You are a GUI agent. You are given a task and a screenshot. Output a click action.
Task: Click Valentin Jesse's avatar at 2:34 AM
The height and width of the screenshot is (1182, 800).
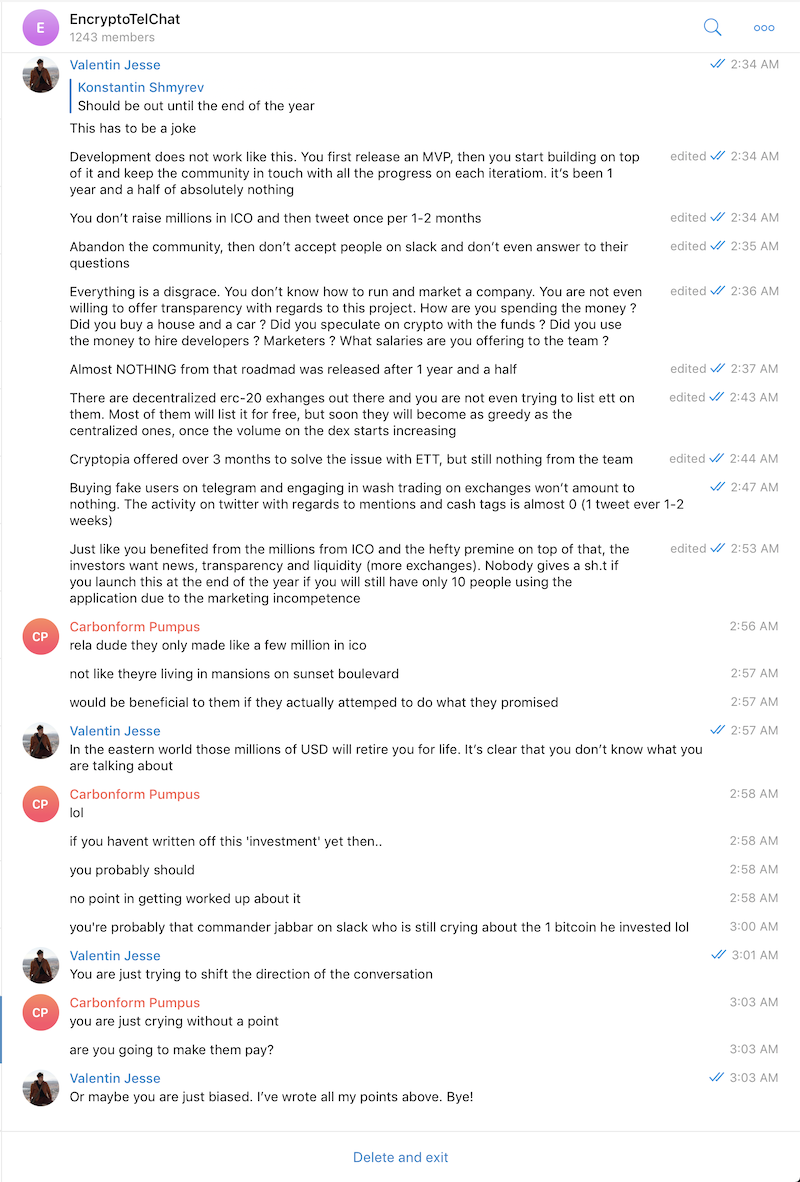[41, 75]
